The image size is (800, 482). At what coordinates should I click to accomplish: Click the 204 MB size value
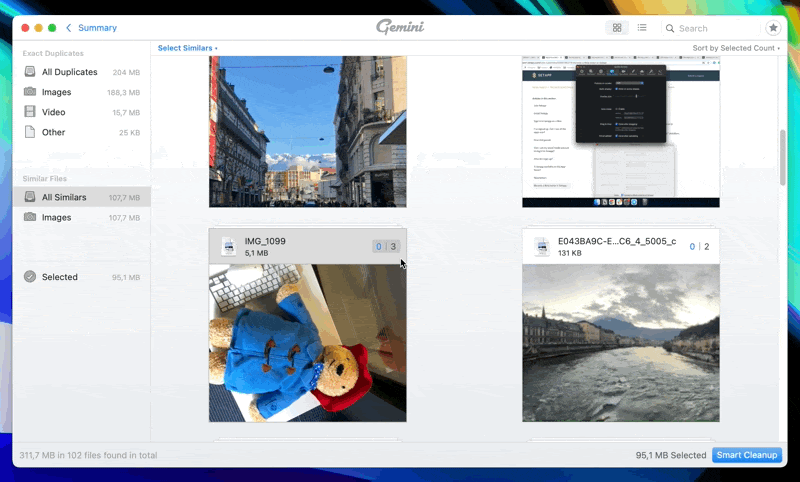(126, 72)
